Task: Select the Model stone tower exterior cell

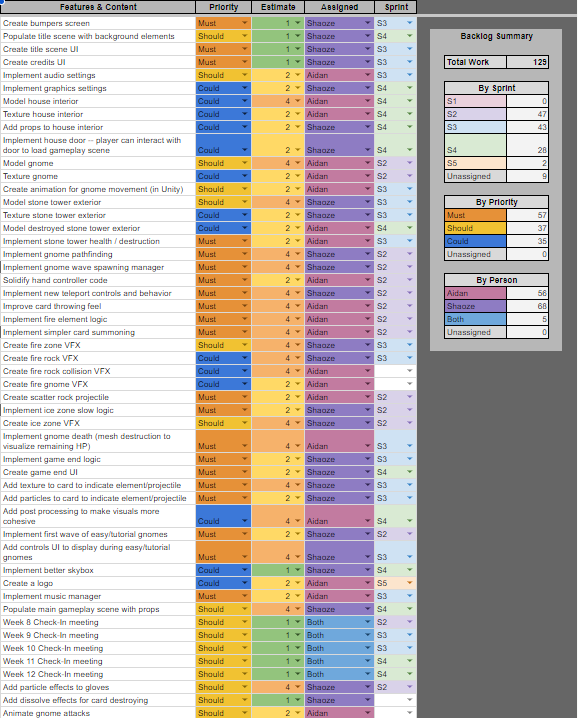Action: tap(98, 202)
